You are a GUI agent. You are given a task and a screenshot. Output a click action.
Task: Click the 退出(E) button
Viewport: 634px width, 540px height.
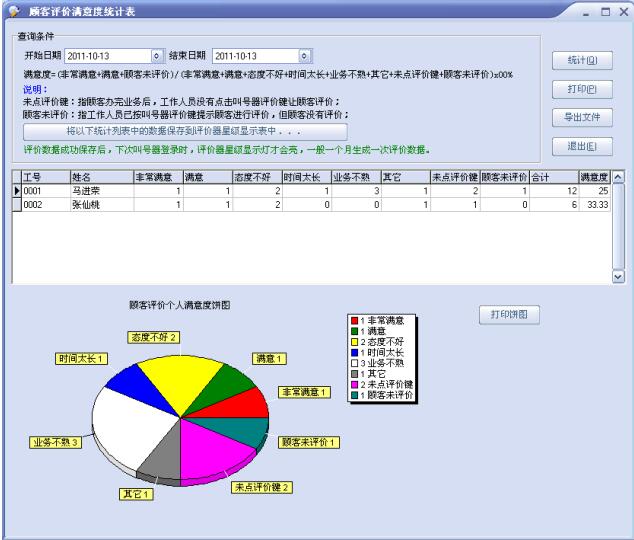coord(582,147)
